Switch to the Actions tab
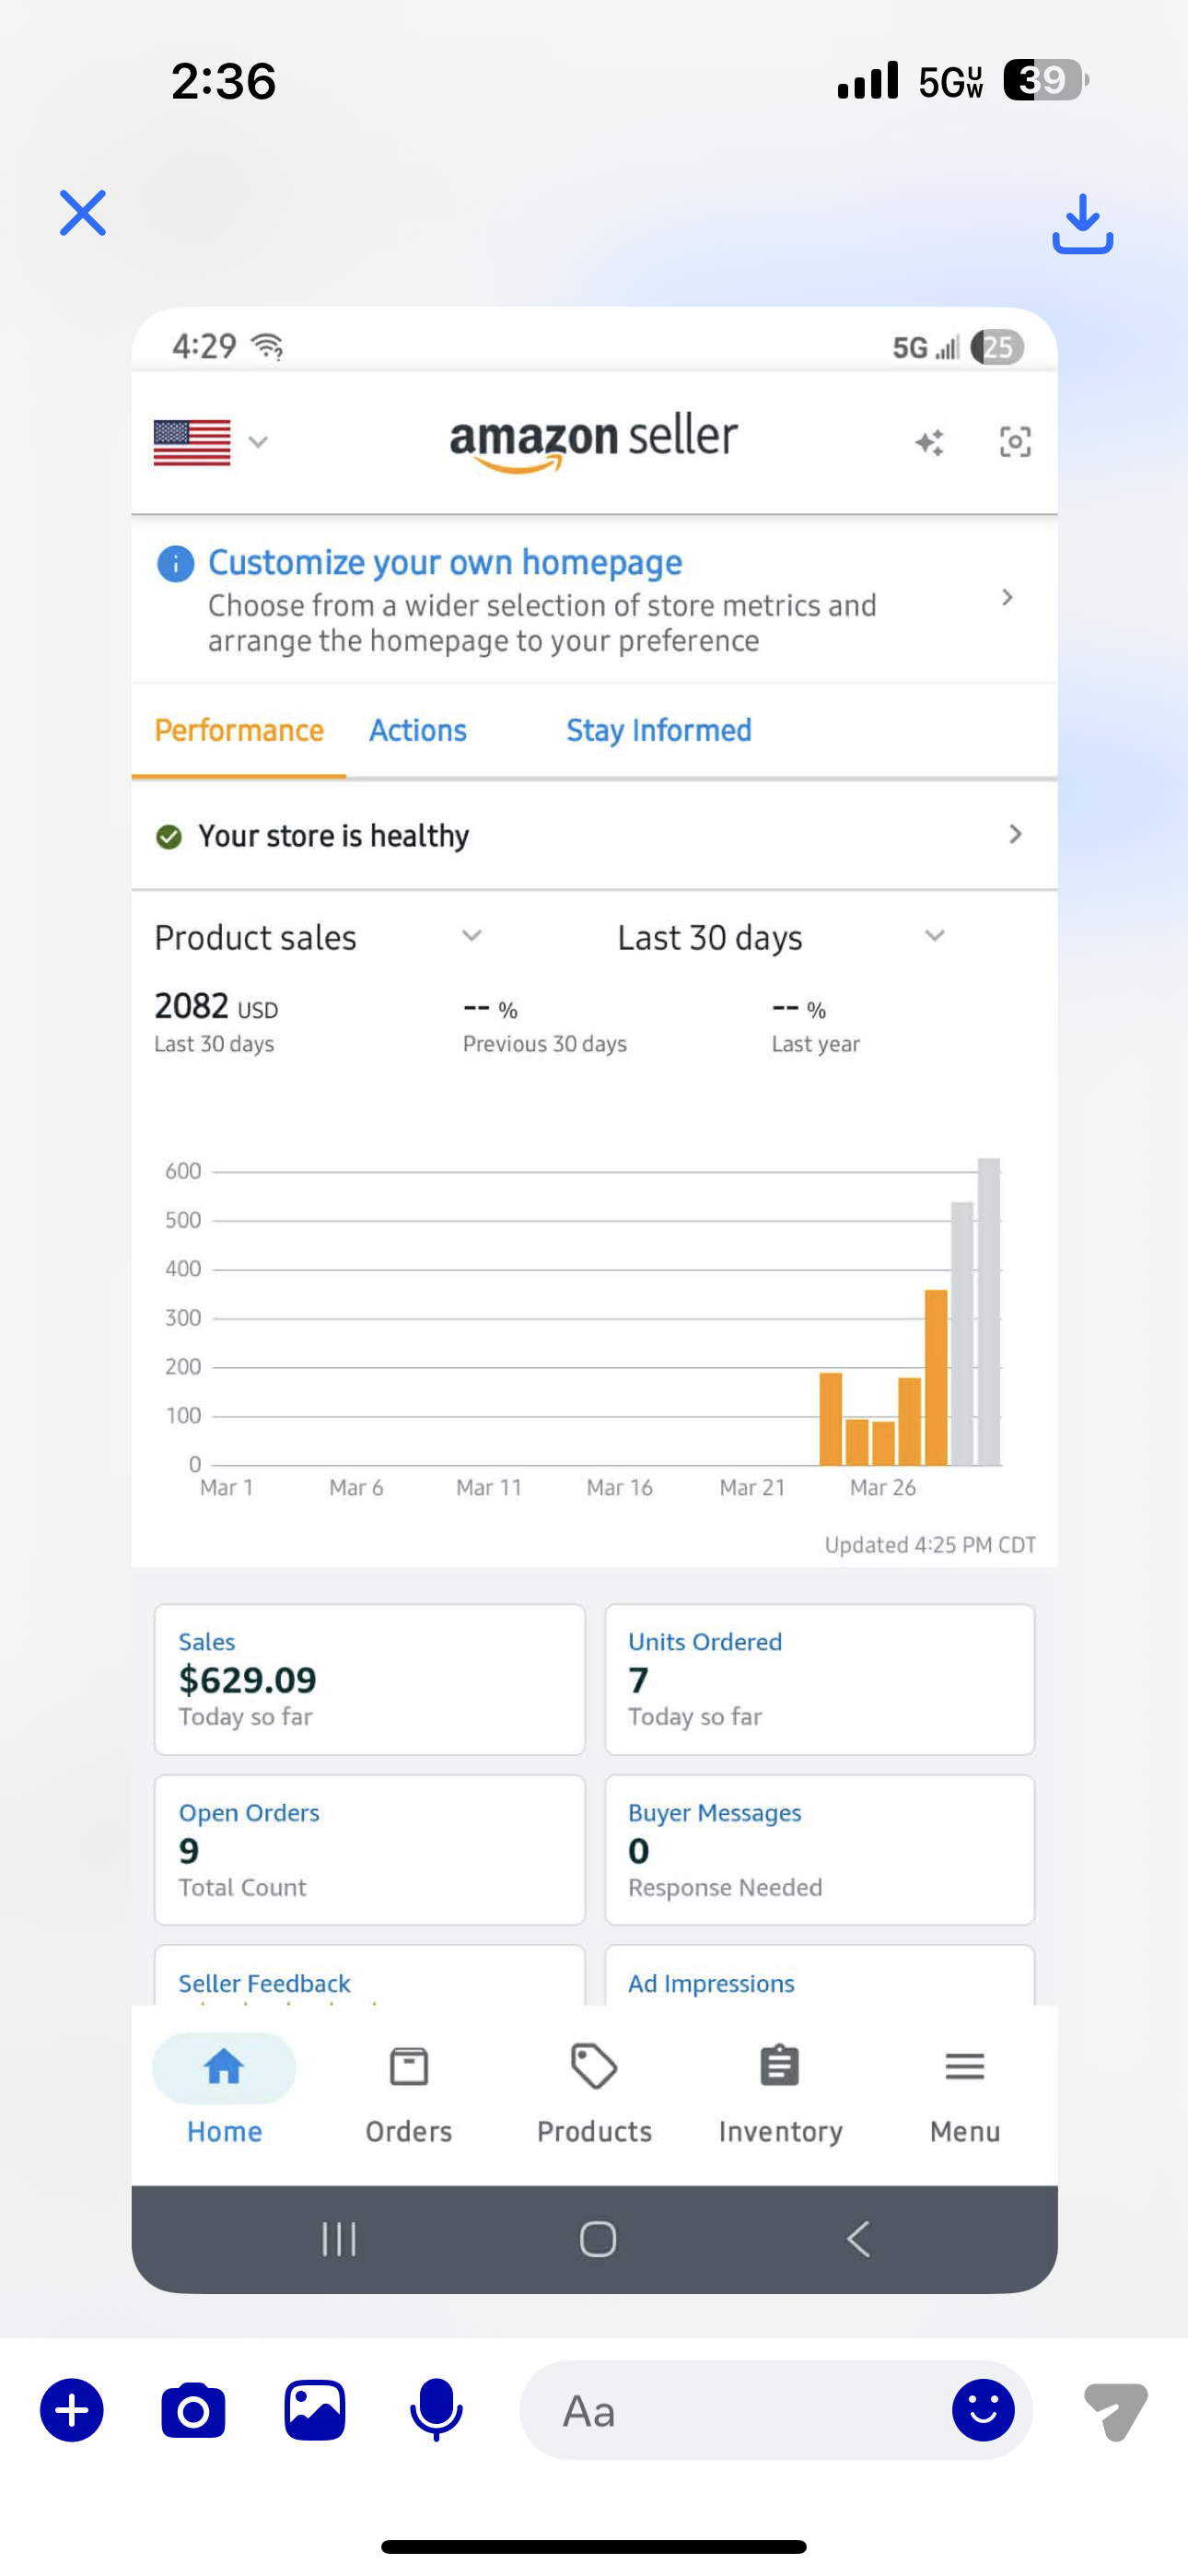The height and width of the screenshot is (2576, 1188). tap(418, 731)
